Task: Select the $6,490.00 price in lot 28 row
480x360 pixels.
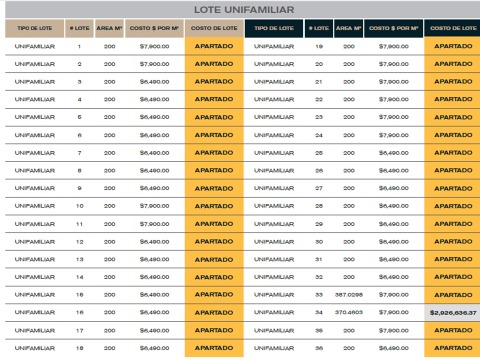Action: tap(394, 206)
